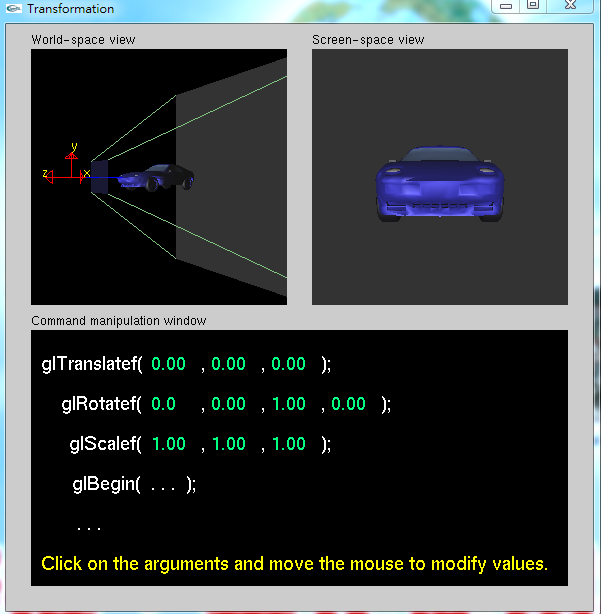The image size is (601, 614).
Task: Click the glScalef( command text
Action: 105,444
